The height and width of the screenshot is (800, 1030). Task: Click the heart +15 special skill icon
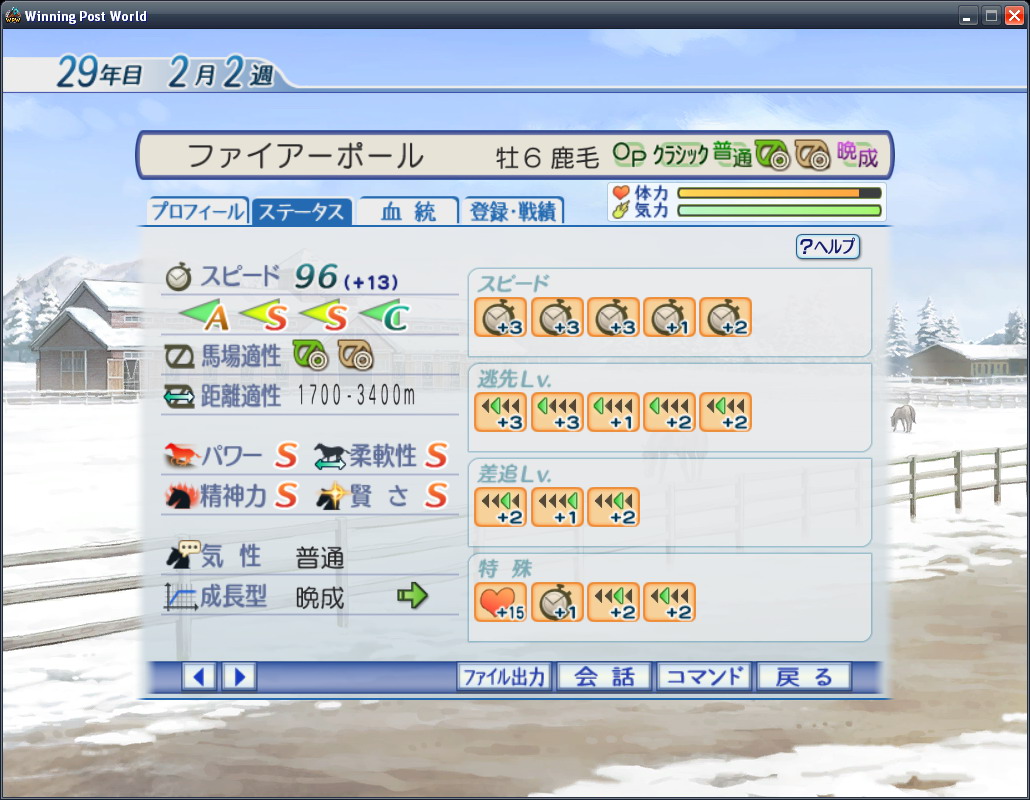[500, 602]
